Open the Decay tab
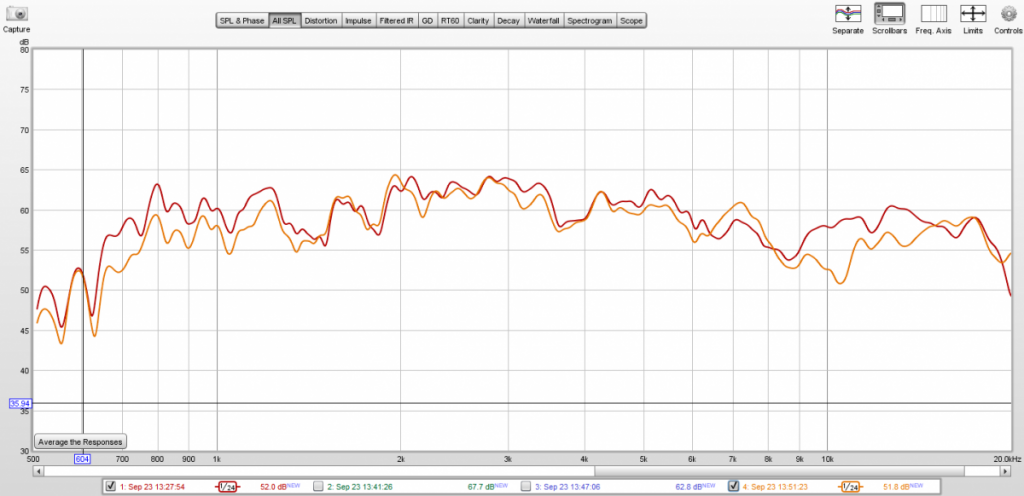 tap(509, 21)
